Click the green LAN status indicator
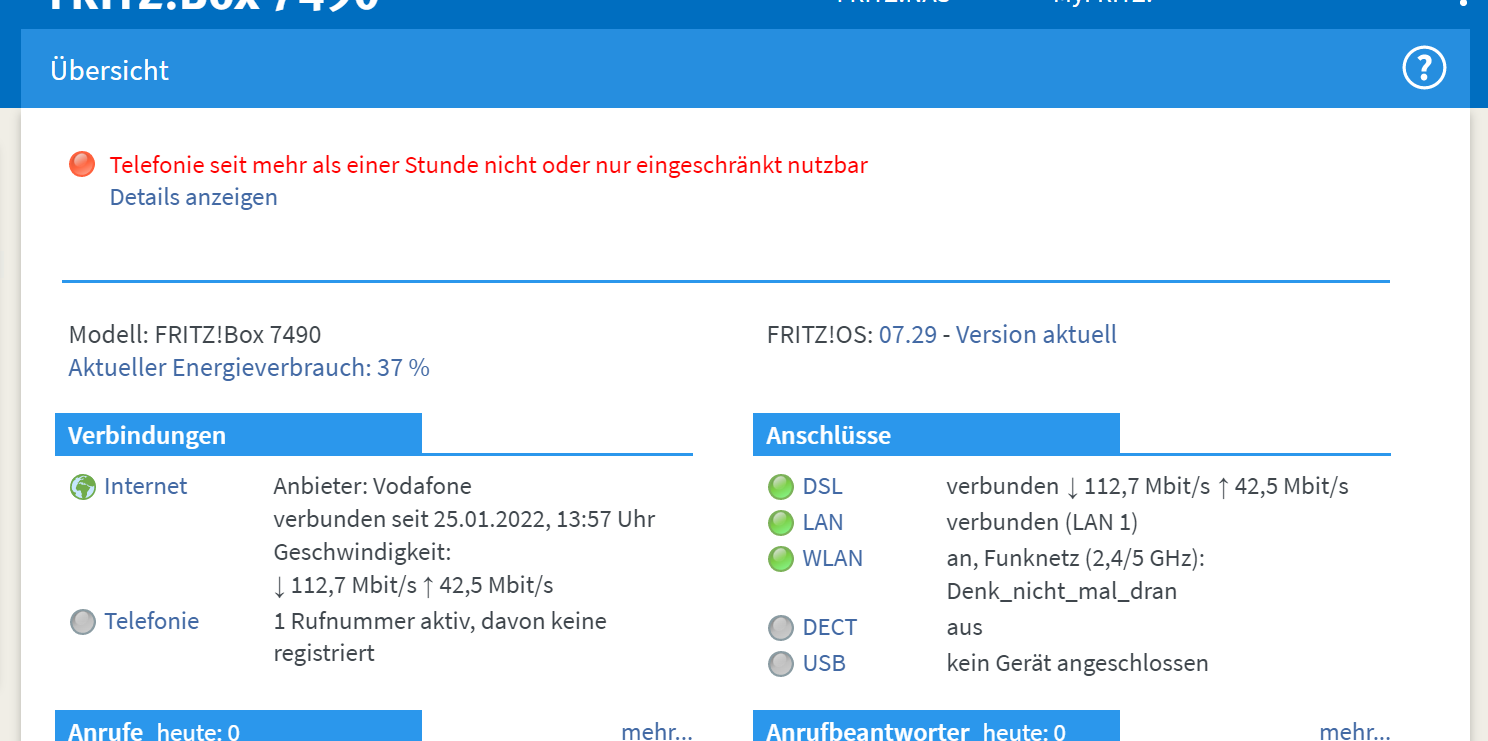The height and width of the screenshot is (741, 1488). (780, 523)
